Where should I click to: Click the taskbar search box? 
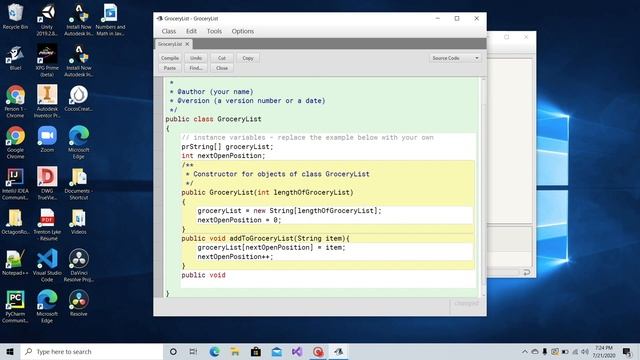point(92,351)
